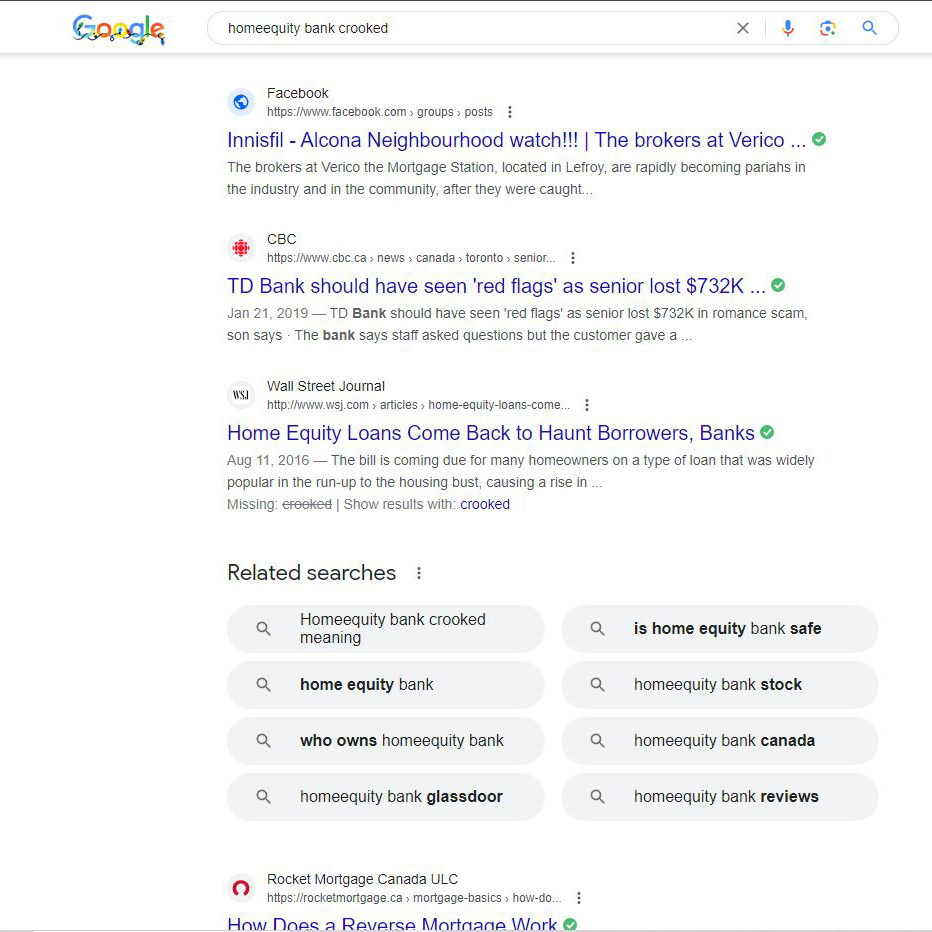Open the Wall Street Journal favicon
Image resolution: width=932 pixels, height=932 pixels.
pos(241,395)
